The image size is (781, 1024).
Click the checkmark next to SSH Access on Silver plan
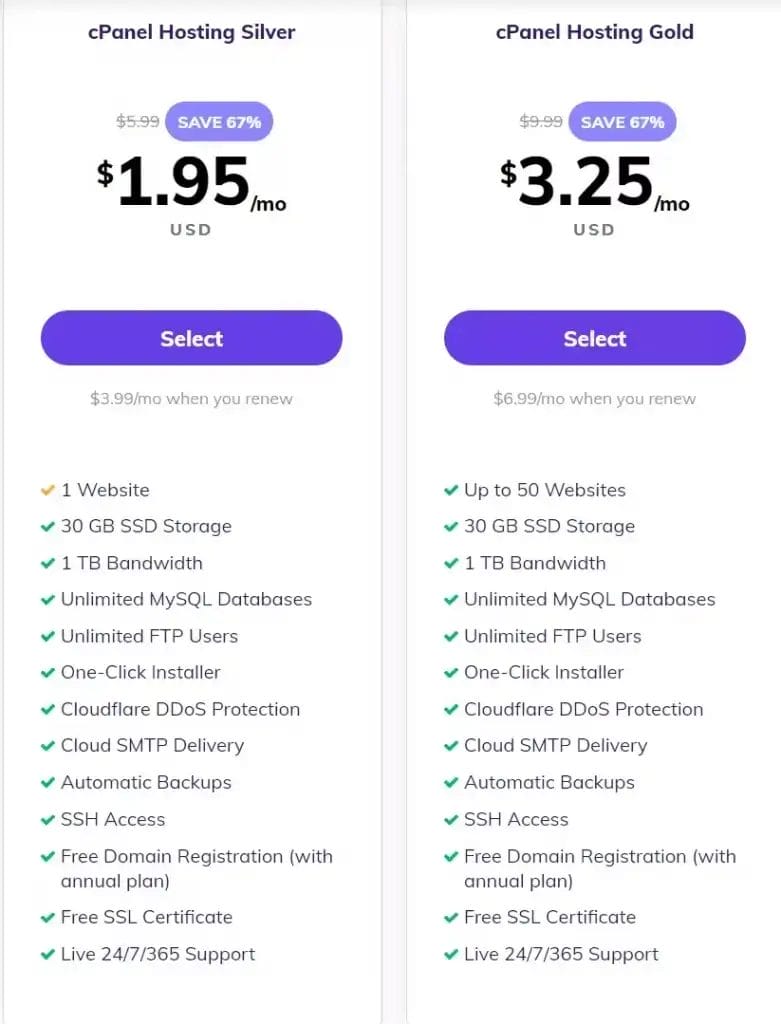(x=48, y=819)
